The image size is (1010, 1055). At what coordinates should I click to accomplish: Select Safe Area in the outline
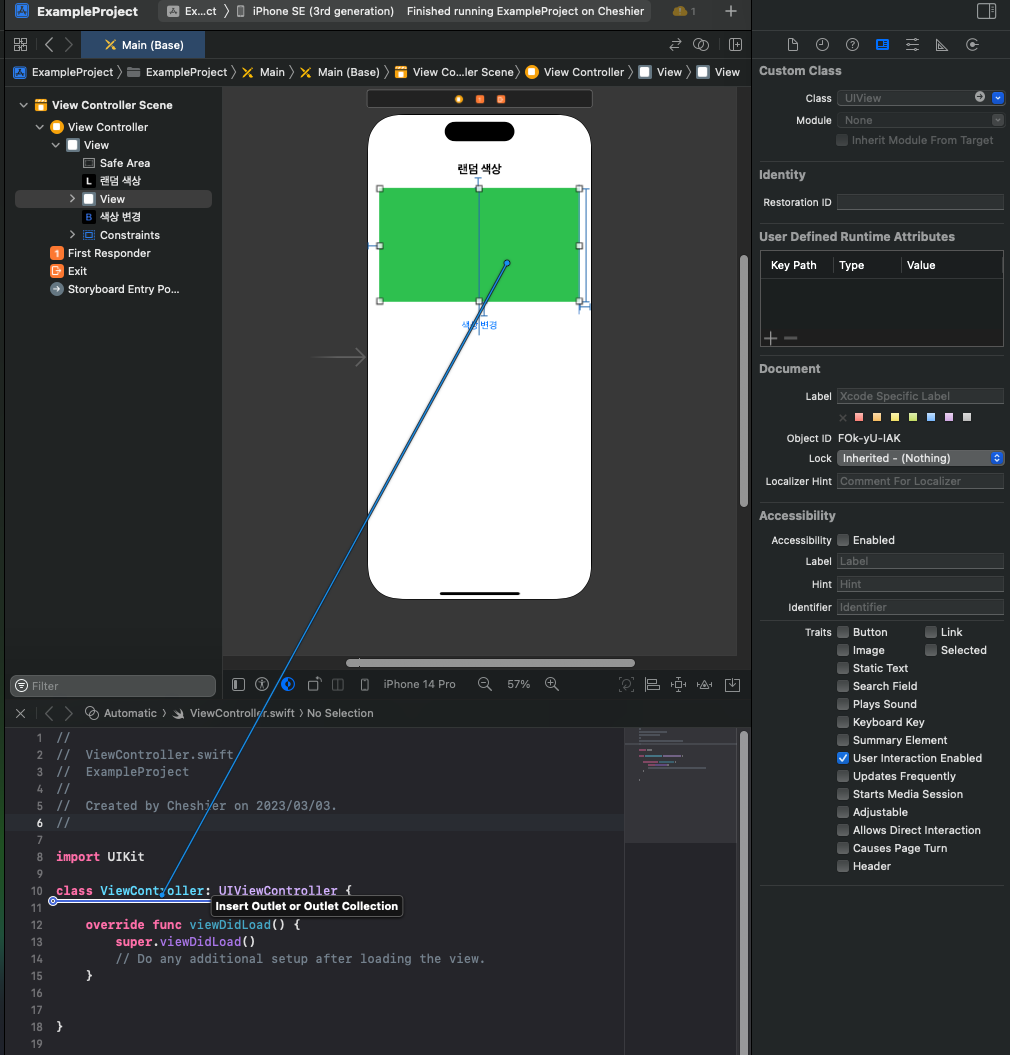tap(116, 163)
